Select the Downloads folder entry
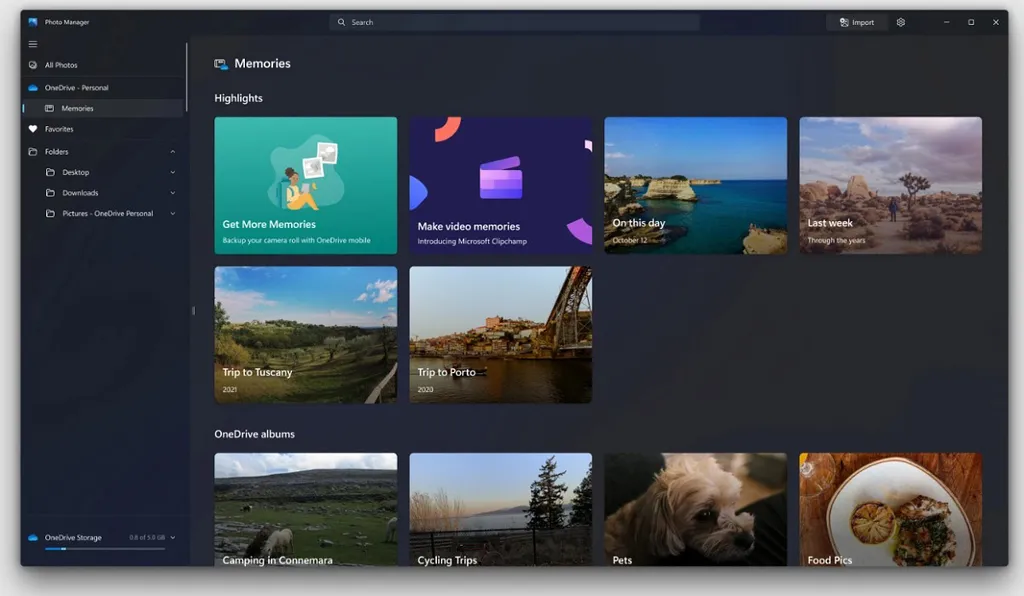This screenshot has height=596, width=1024. click(x=103, y=193)
